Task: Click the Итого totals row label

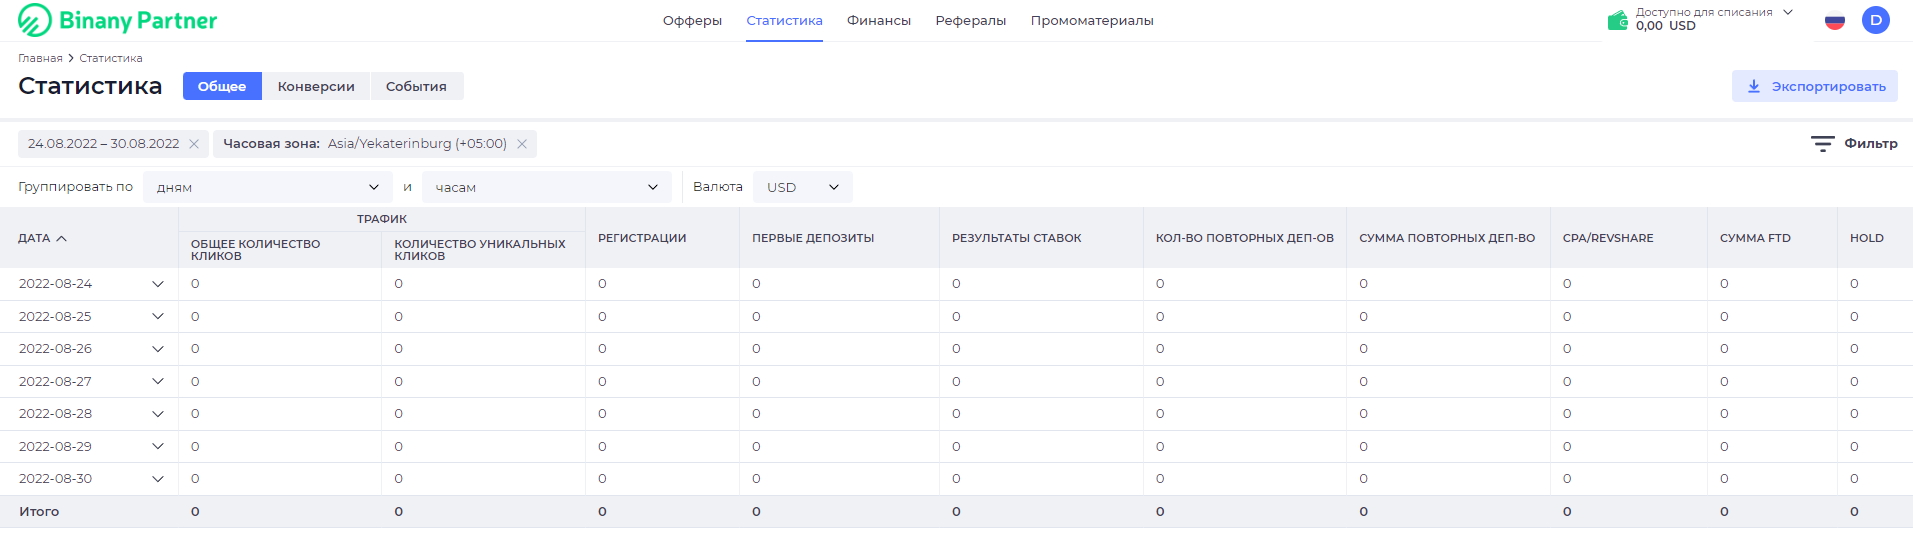Action: (39, 511)
